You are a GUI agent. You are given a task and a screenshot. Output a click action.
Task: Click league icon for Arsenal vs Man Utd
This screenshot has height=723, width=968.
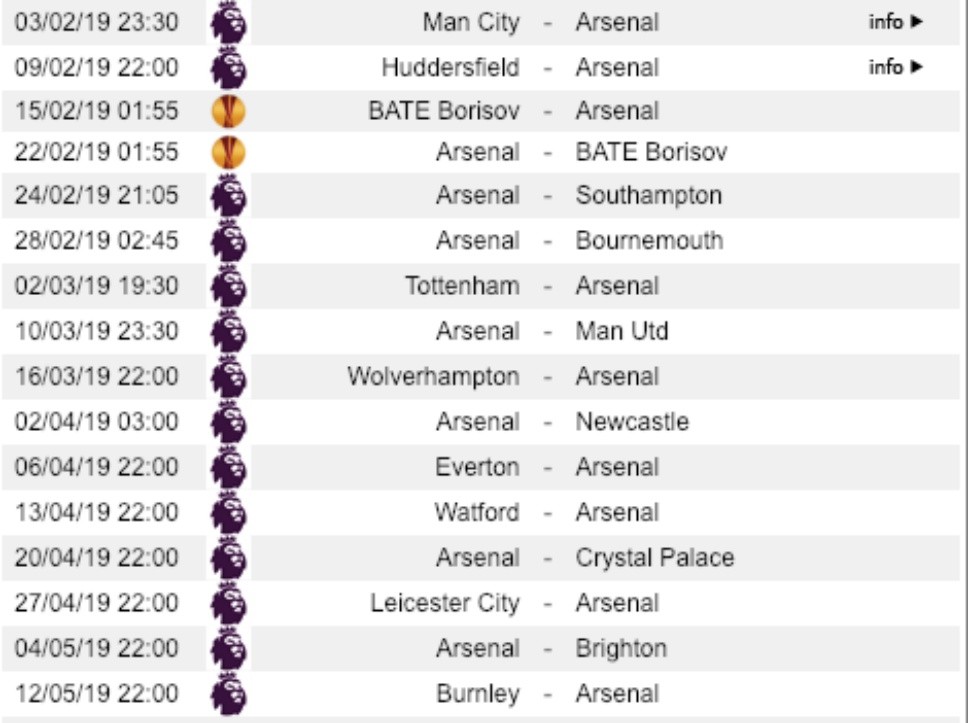point(229,332)
